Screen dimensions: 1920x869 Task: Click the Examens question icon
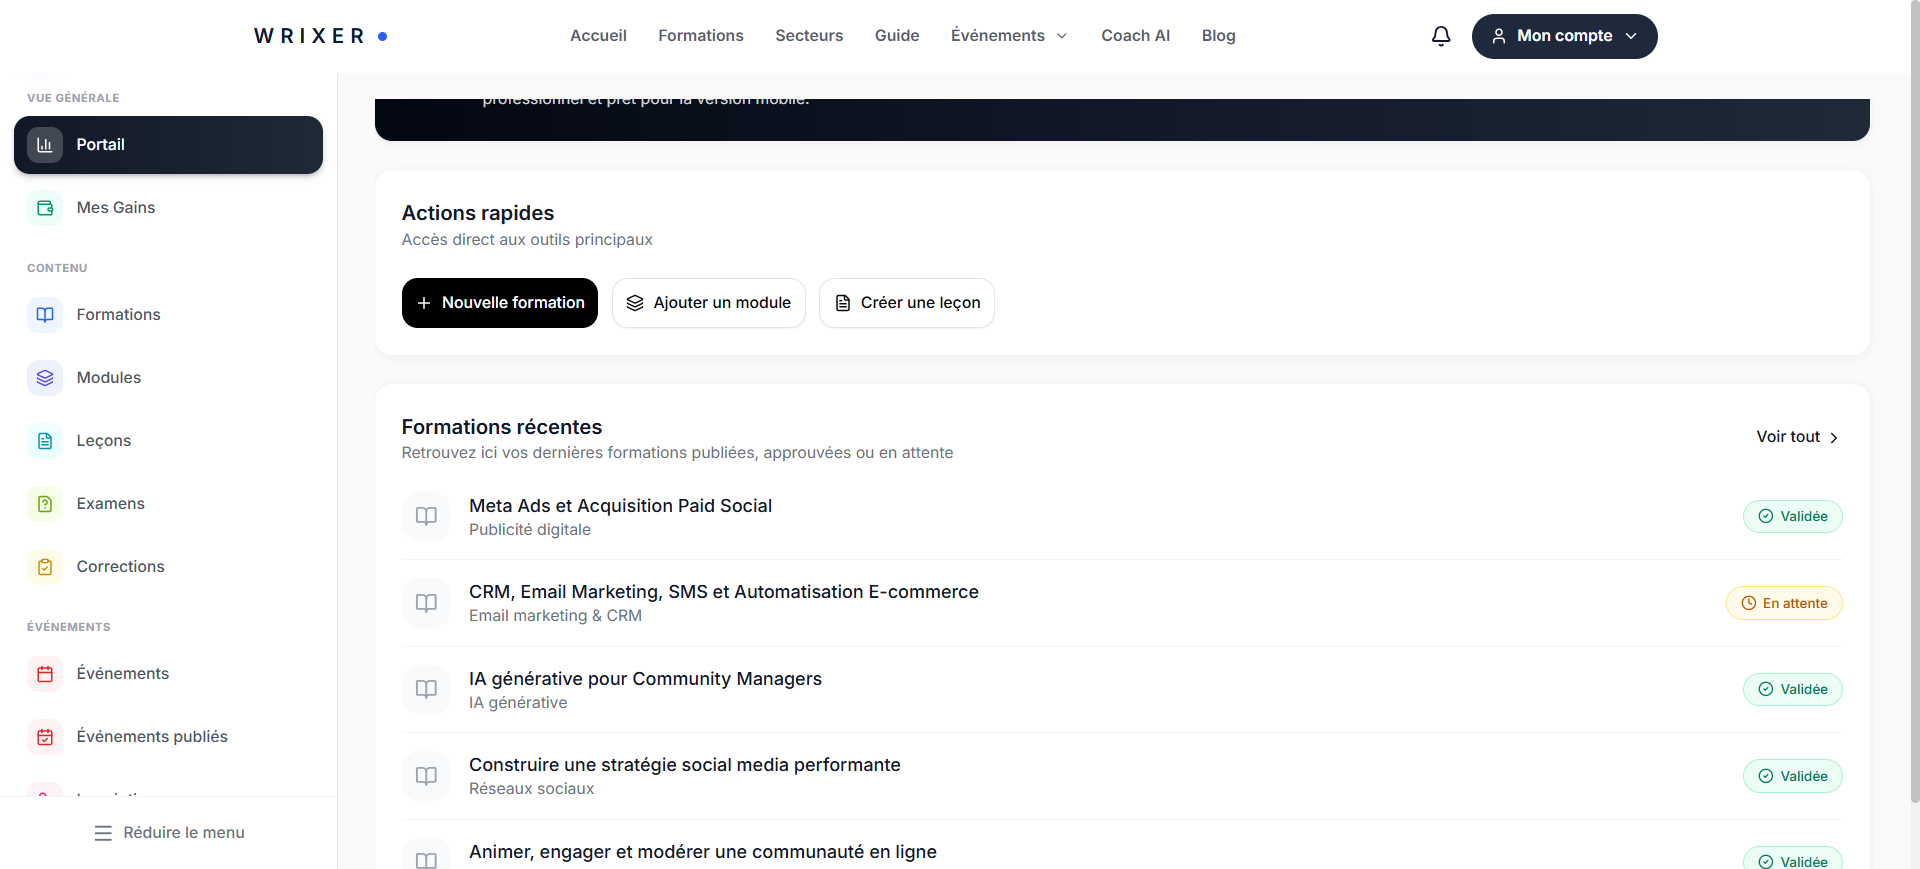coord(45,504)
